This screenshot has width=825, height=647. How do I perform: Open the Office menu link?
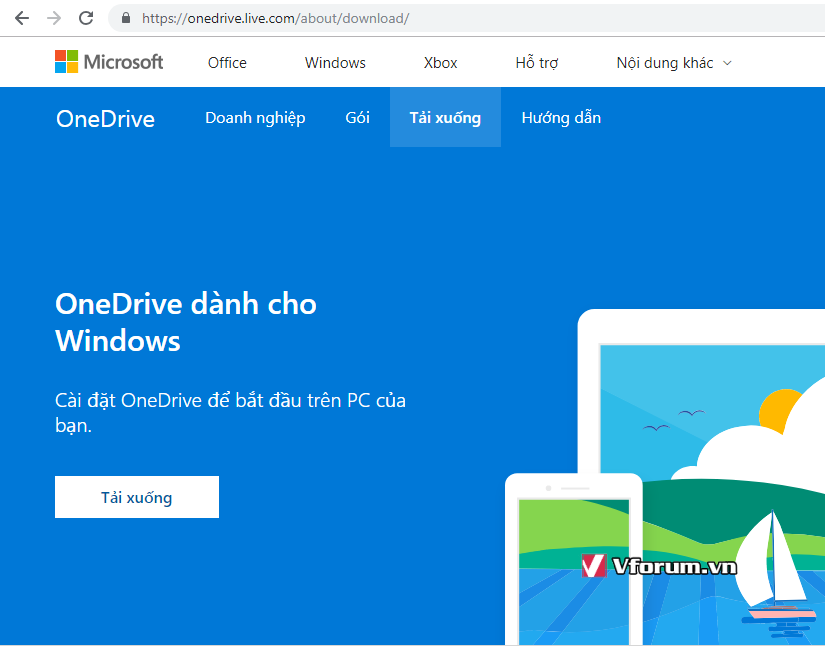coord(227,63)
